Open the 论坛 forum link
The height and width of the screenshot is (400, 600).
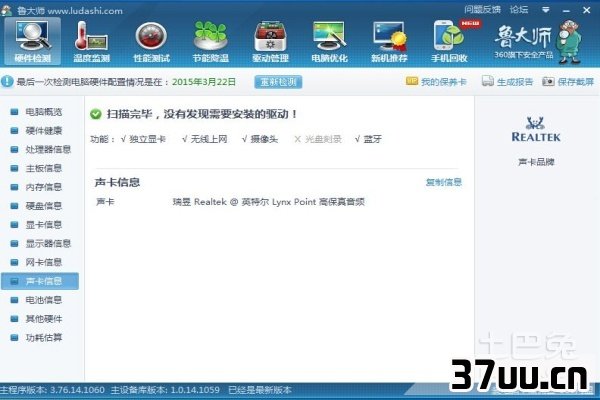(519, 9)
